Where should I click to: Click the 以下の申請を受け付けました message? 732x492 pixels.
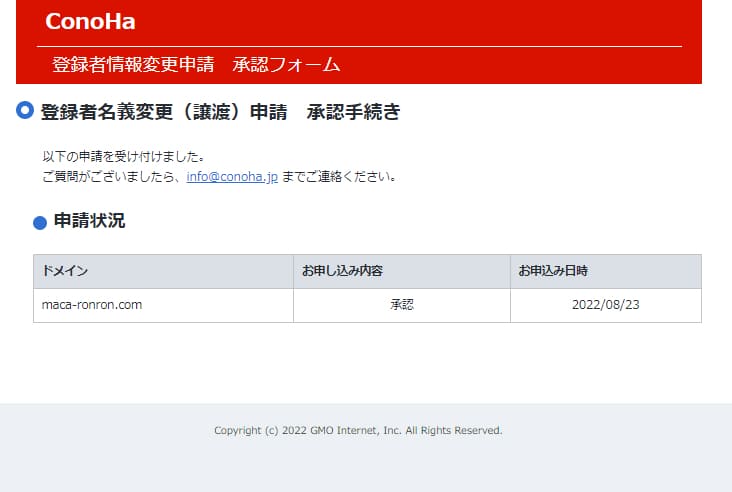[x=123, y=156]
